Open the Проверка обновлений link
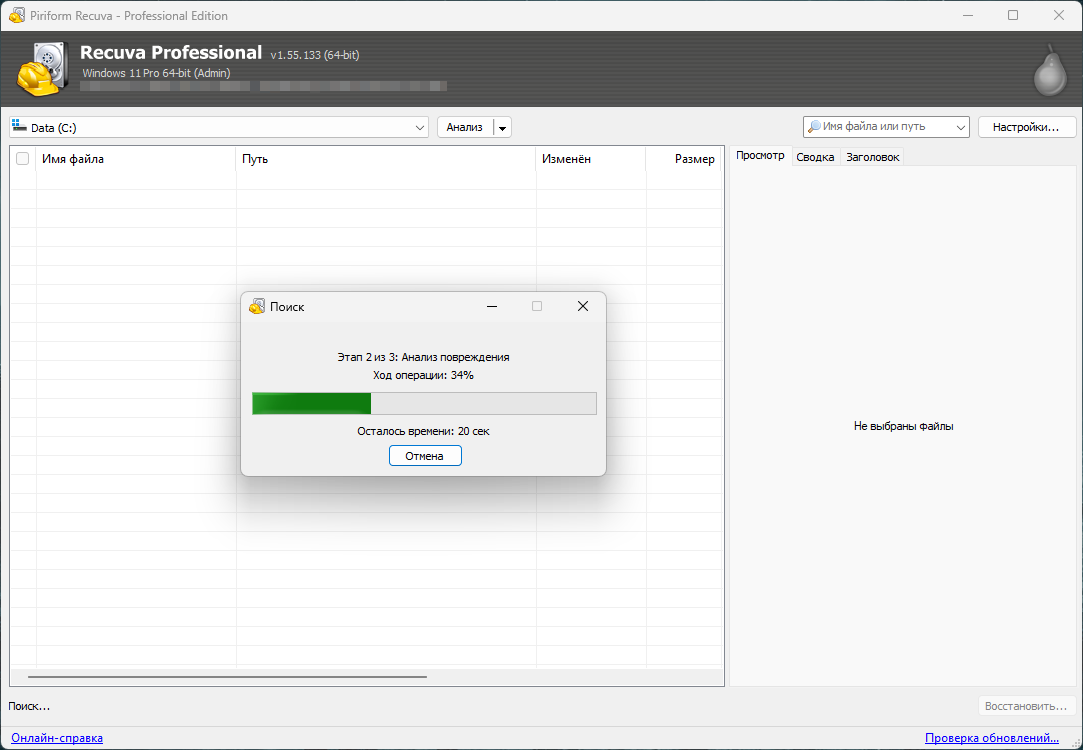The image size is (1083, 750). point(992,738)
